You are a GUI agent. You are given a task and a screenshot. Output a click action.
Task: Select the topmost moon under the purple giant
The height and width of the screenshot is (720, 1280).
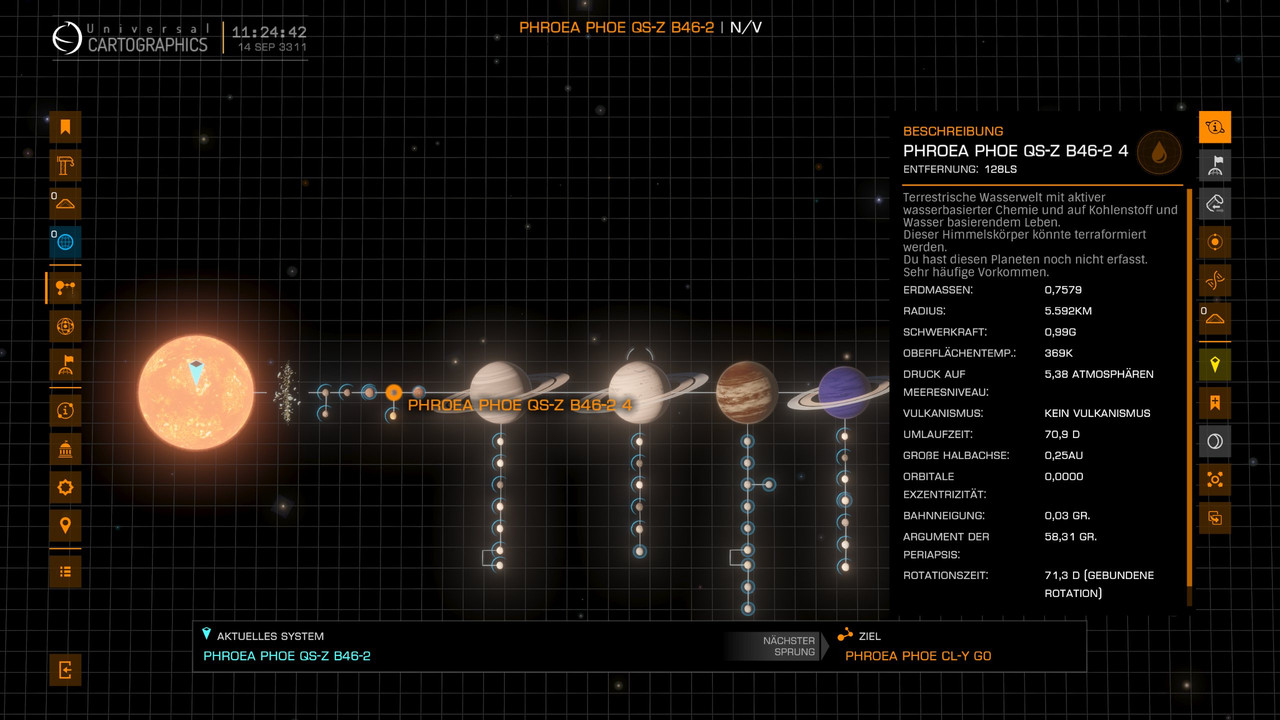(845, 435)
